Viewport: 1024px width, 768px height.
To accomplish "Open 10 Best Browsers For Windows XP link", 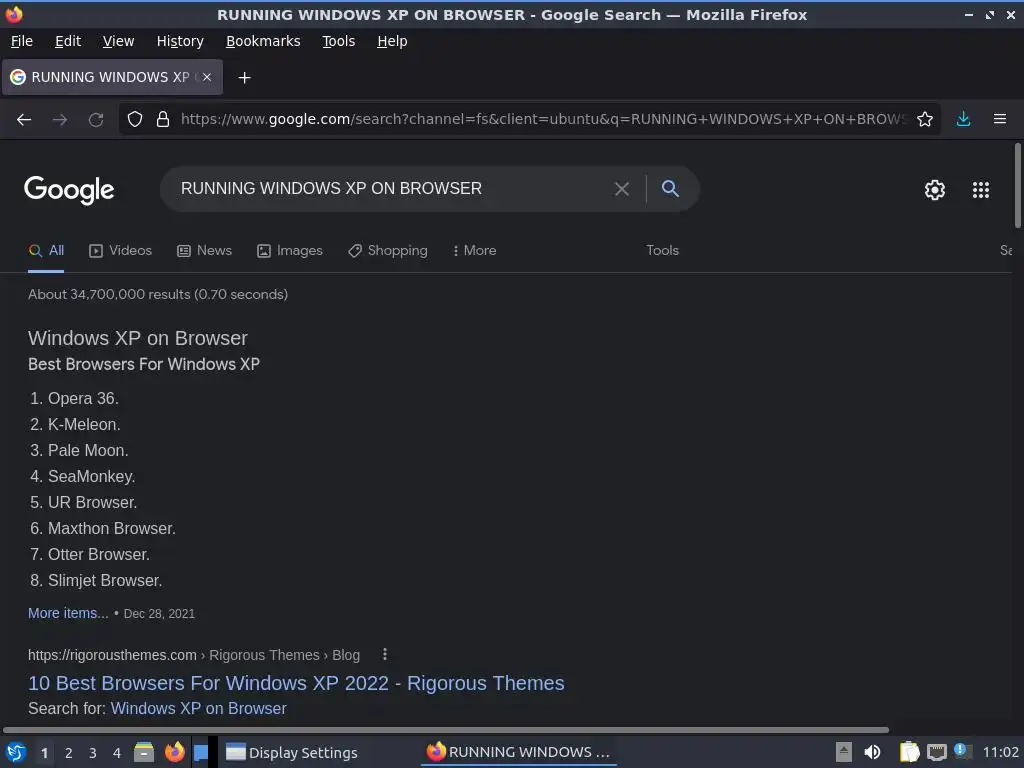I will [296, 683].
